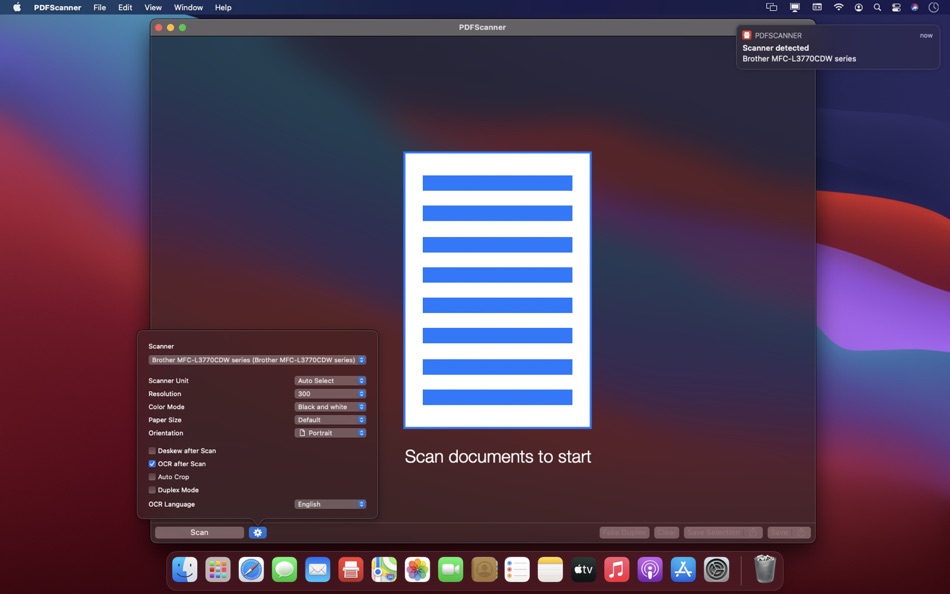Open Notes from the dock
The image size is (950, 594).
(x=550, y=570)
